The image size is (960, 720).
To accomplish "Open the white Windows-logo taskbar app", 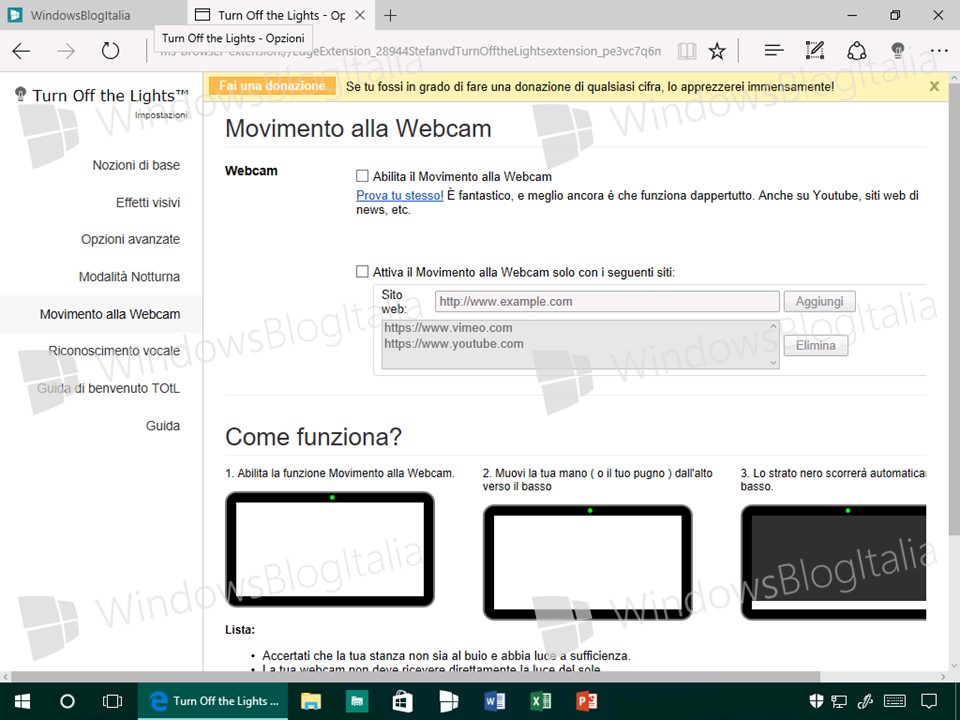I will click(x=449, y=701).
